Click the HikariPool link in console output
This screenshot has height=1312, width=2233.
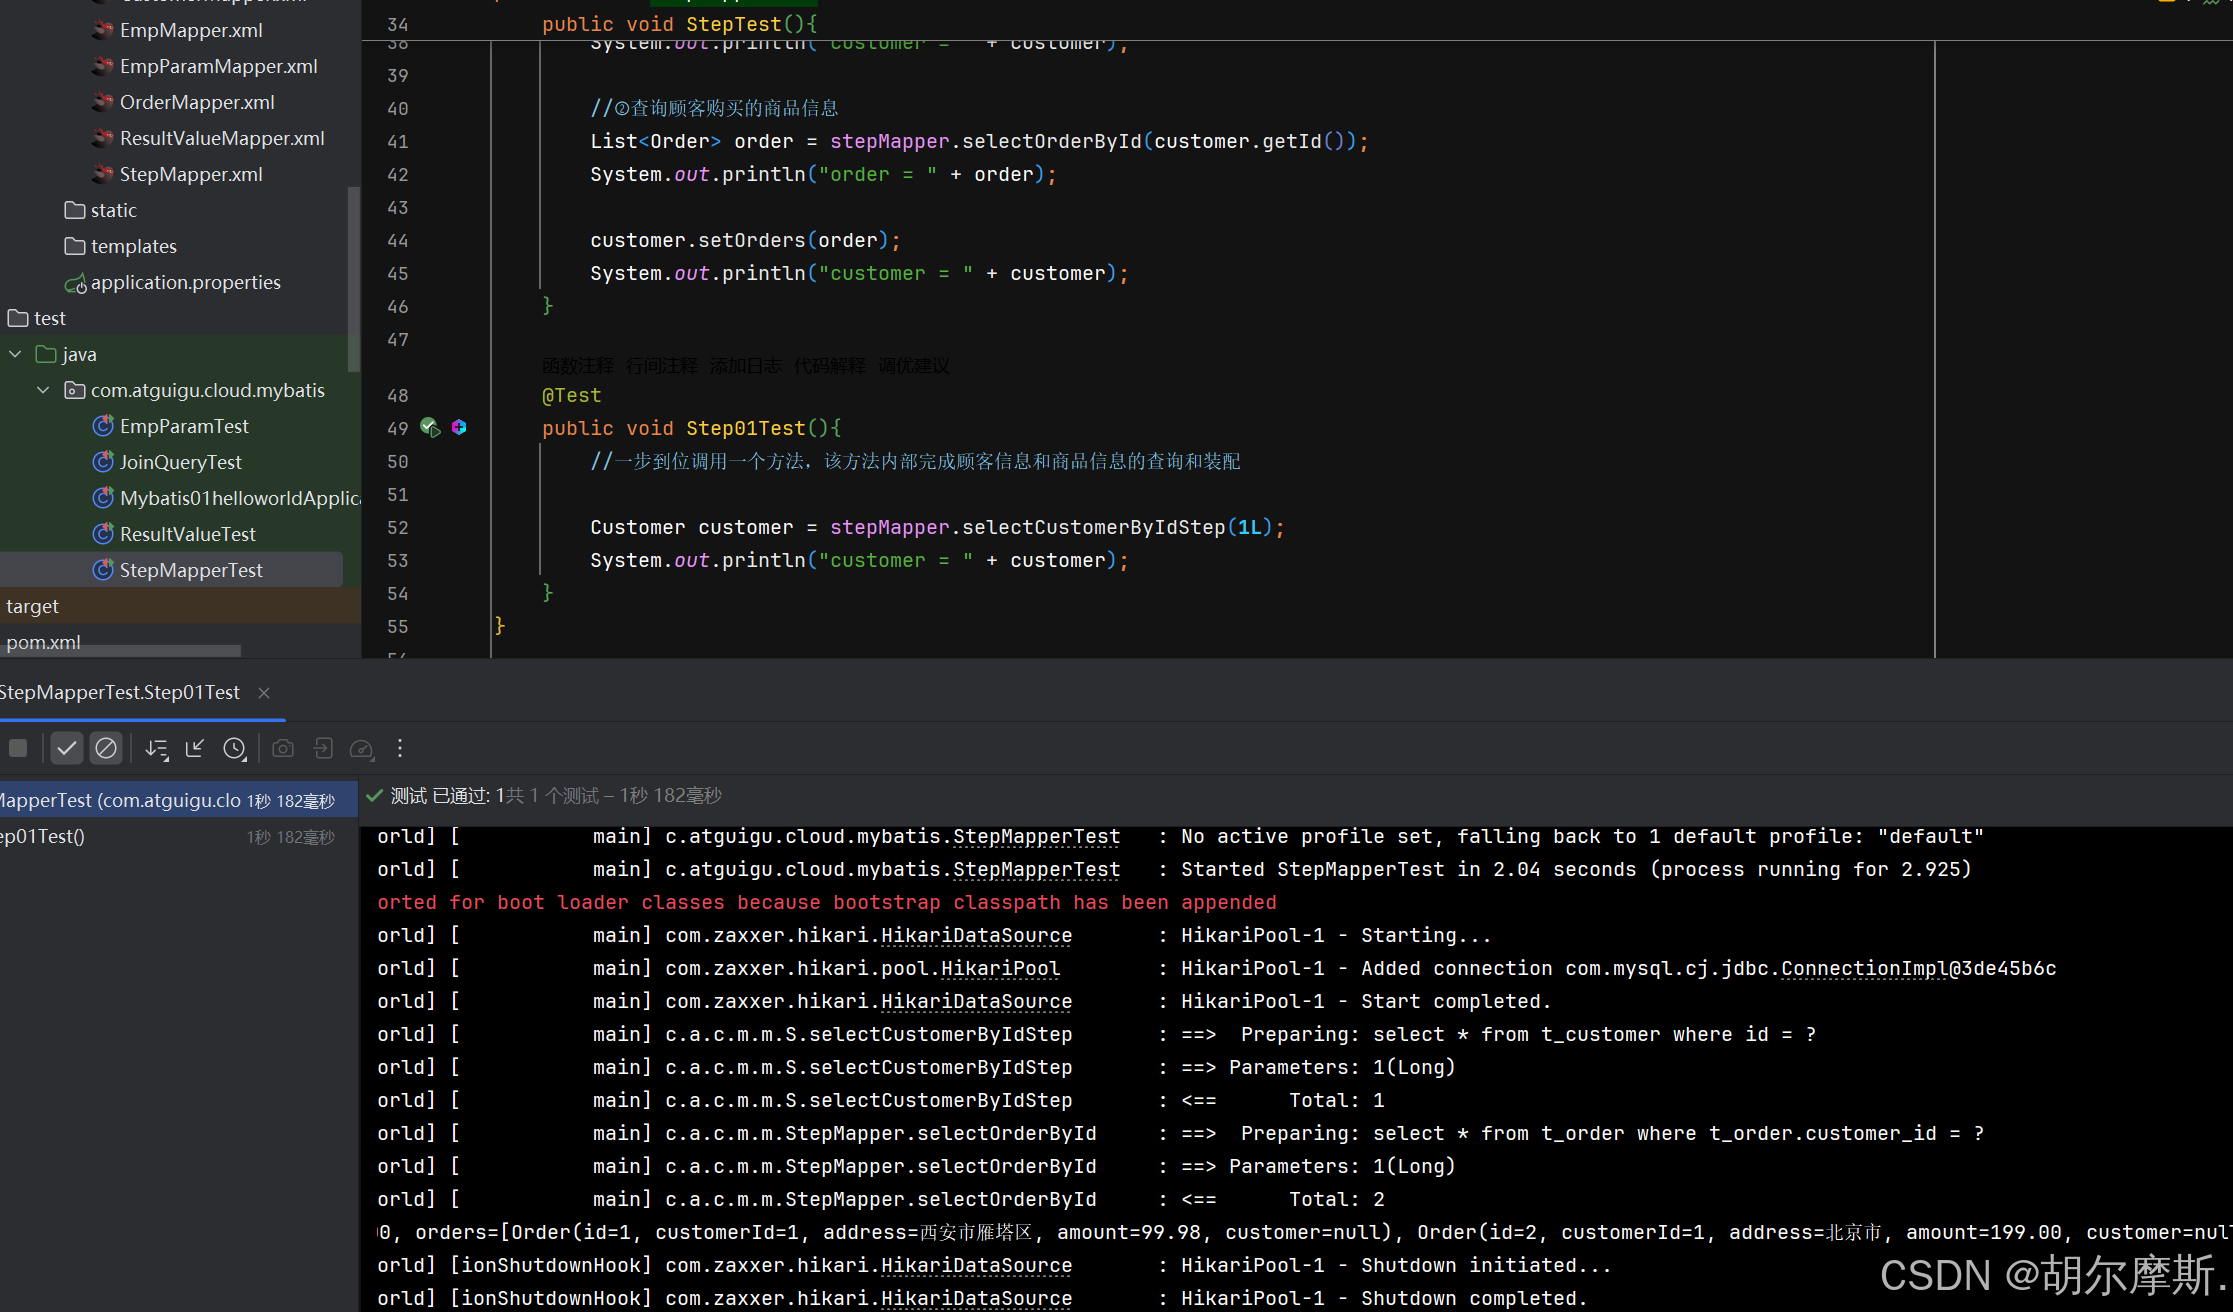(x=1000, y=968)
